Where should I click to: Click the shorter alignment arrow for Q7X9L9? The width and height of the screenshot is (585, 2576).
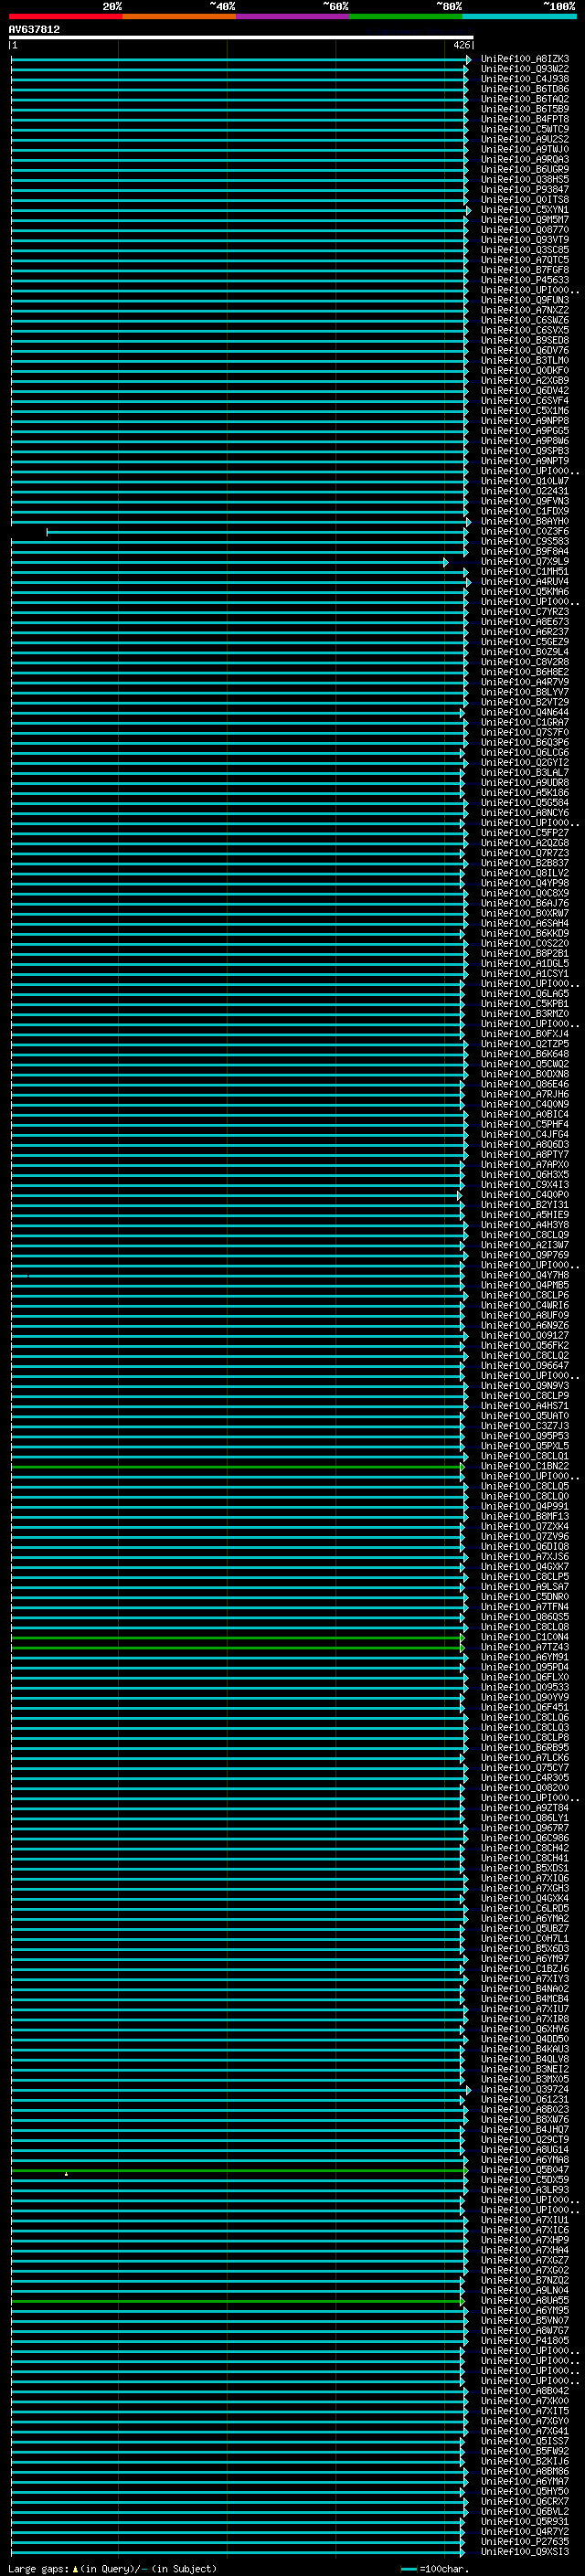click(x=230, y=562)
